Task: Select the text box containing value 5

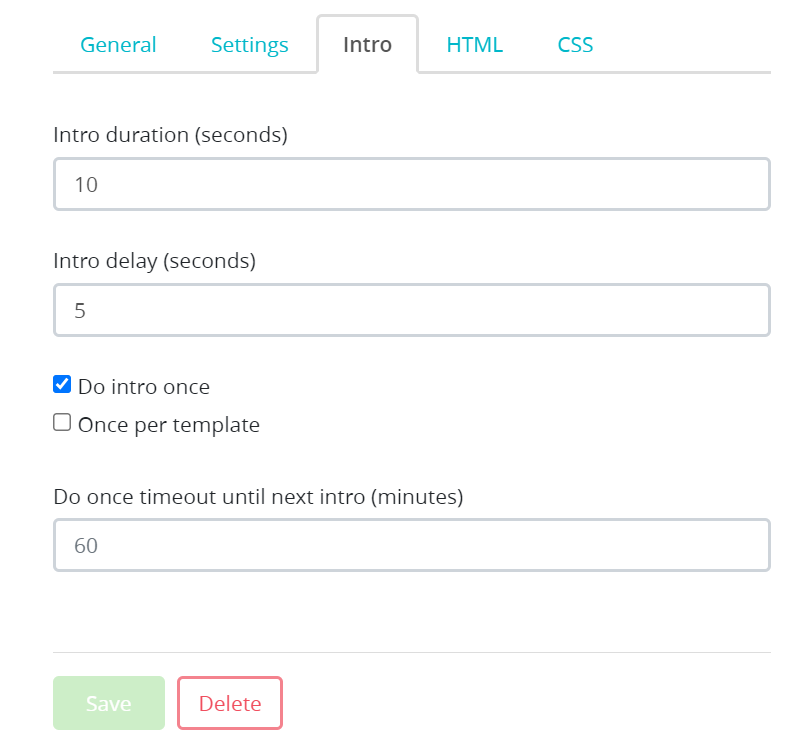Action: click(411, 311)
